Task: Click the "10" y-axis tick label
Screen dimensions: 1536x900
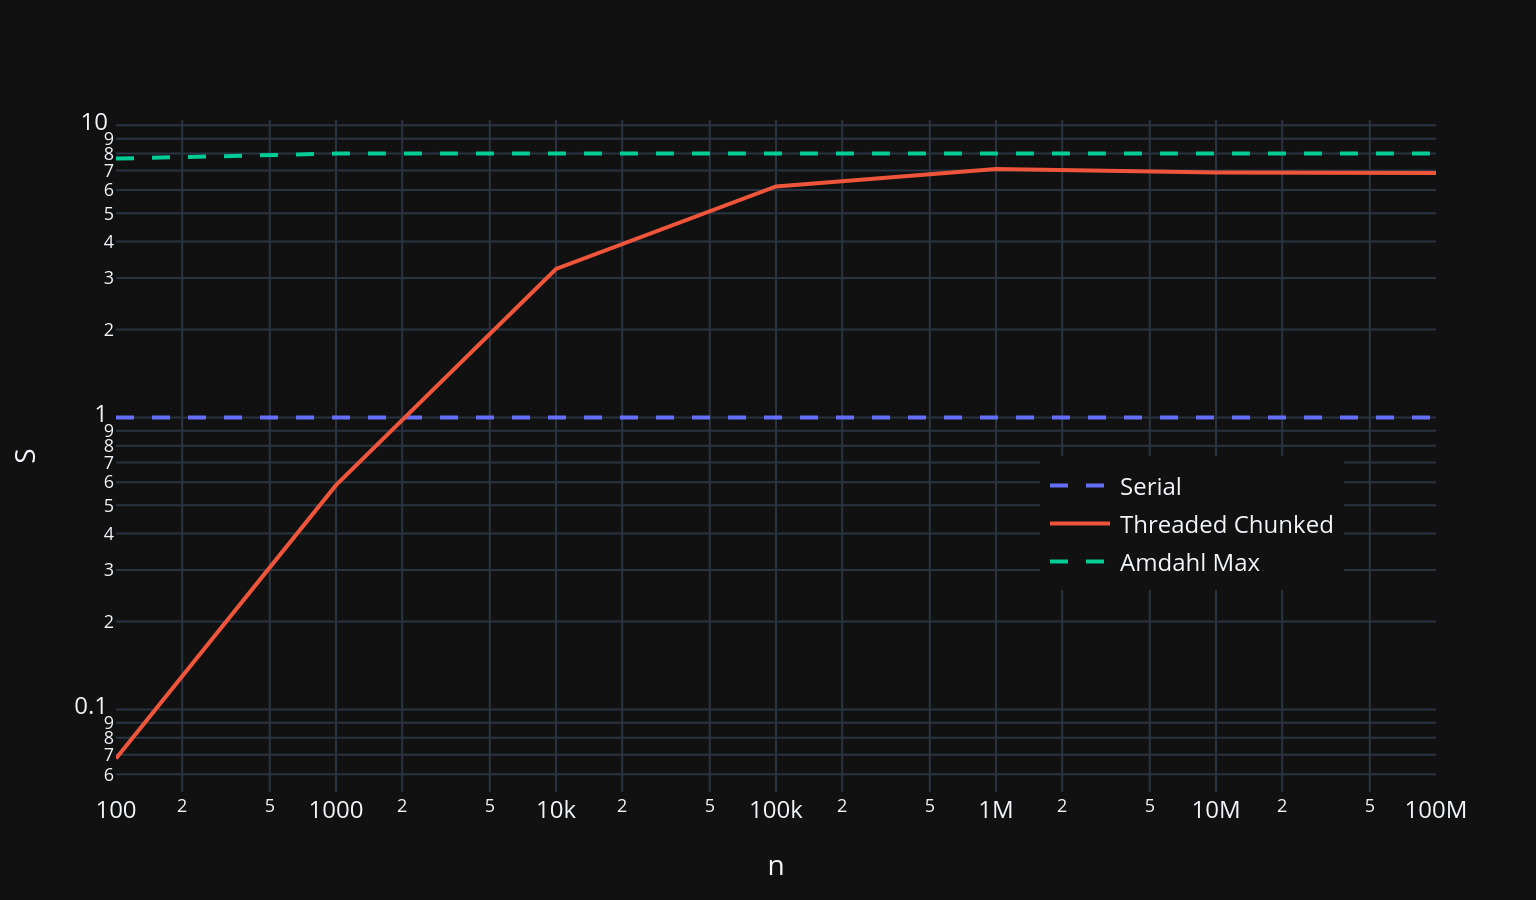Action: pos(94,122)
